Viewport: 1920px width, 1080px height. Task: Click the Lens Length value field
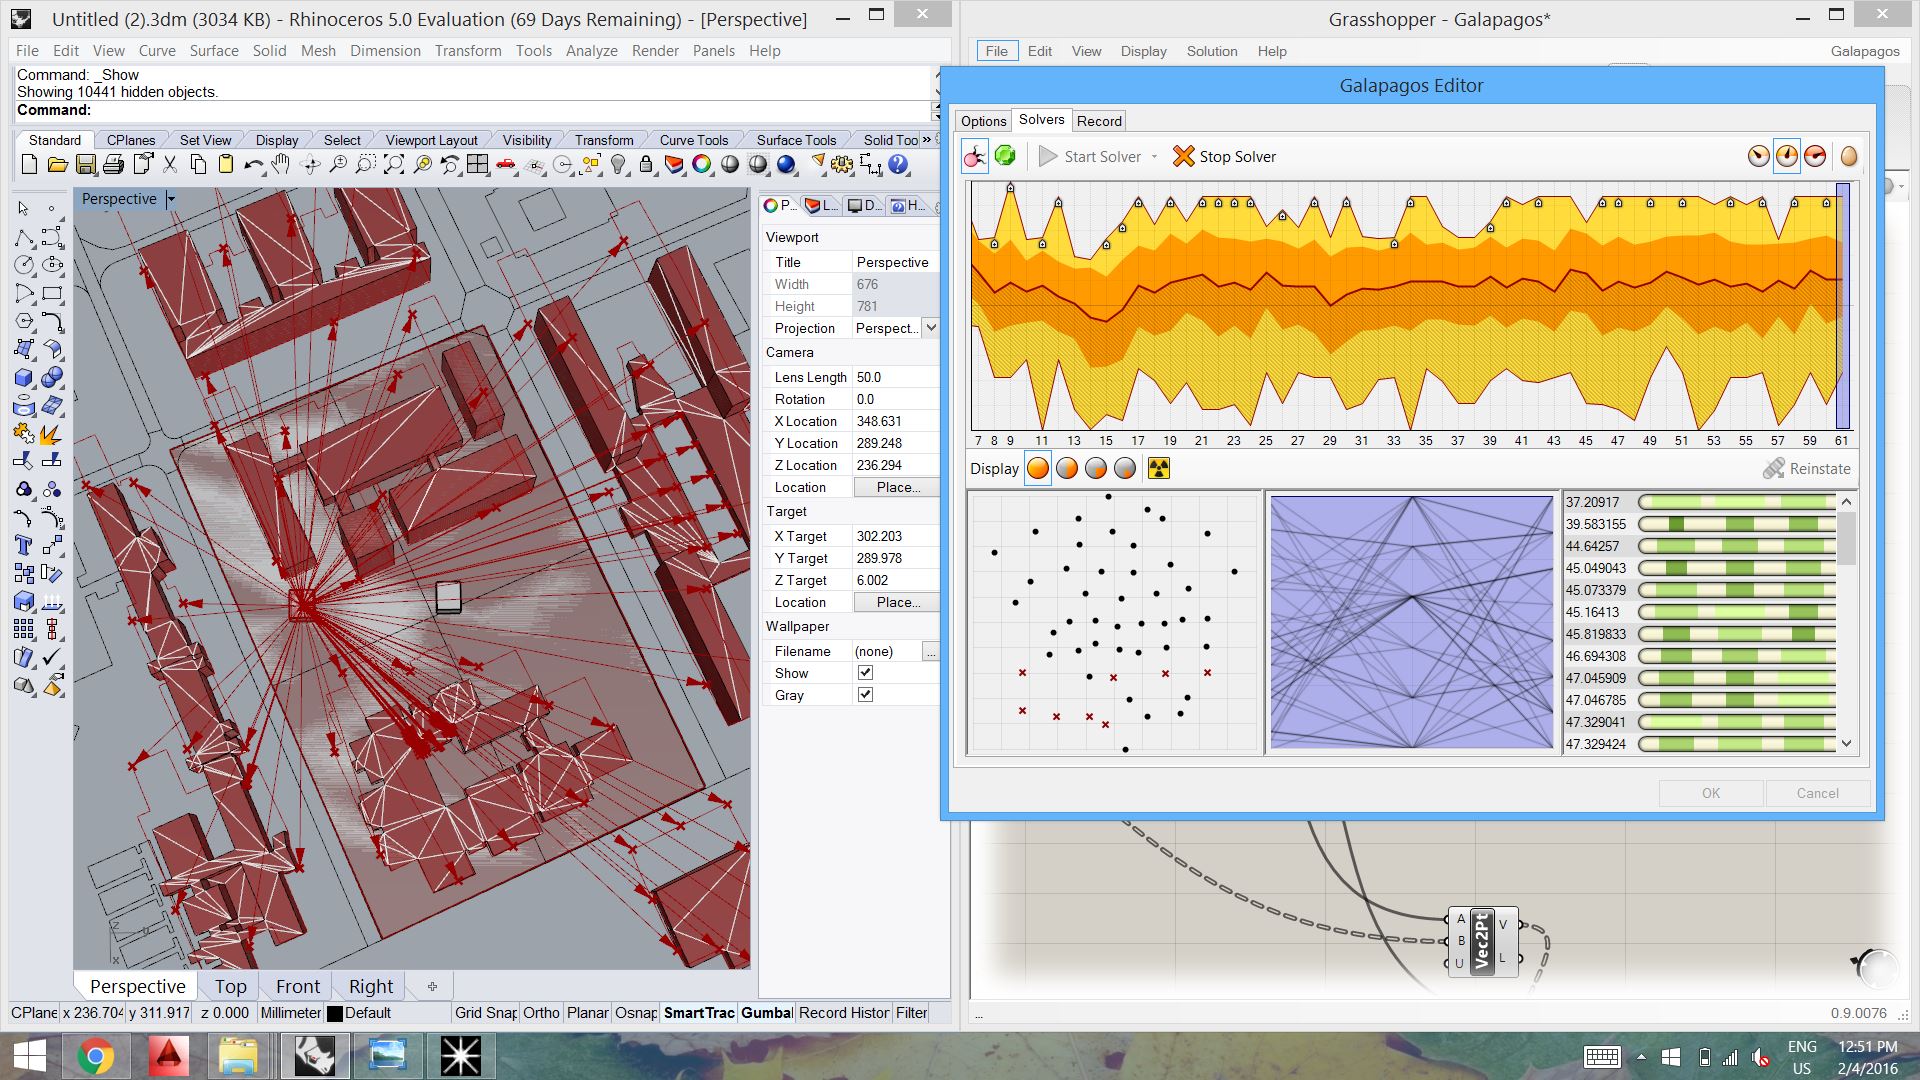pyautogui.click(x=895, y=377)
